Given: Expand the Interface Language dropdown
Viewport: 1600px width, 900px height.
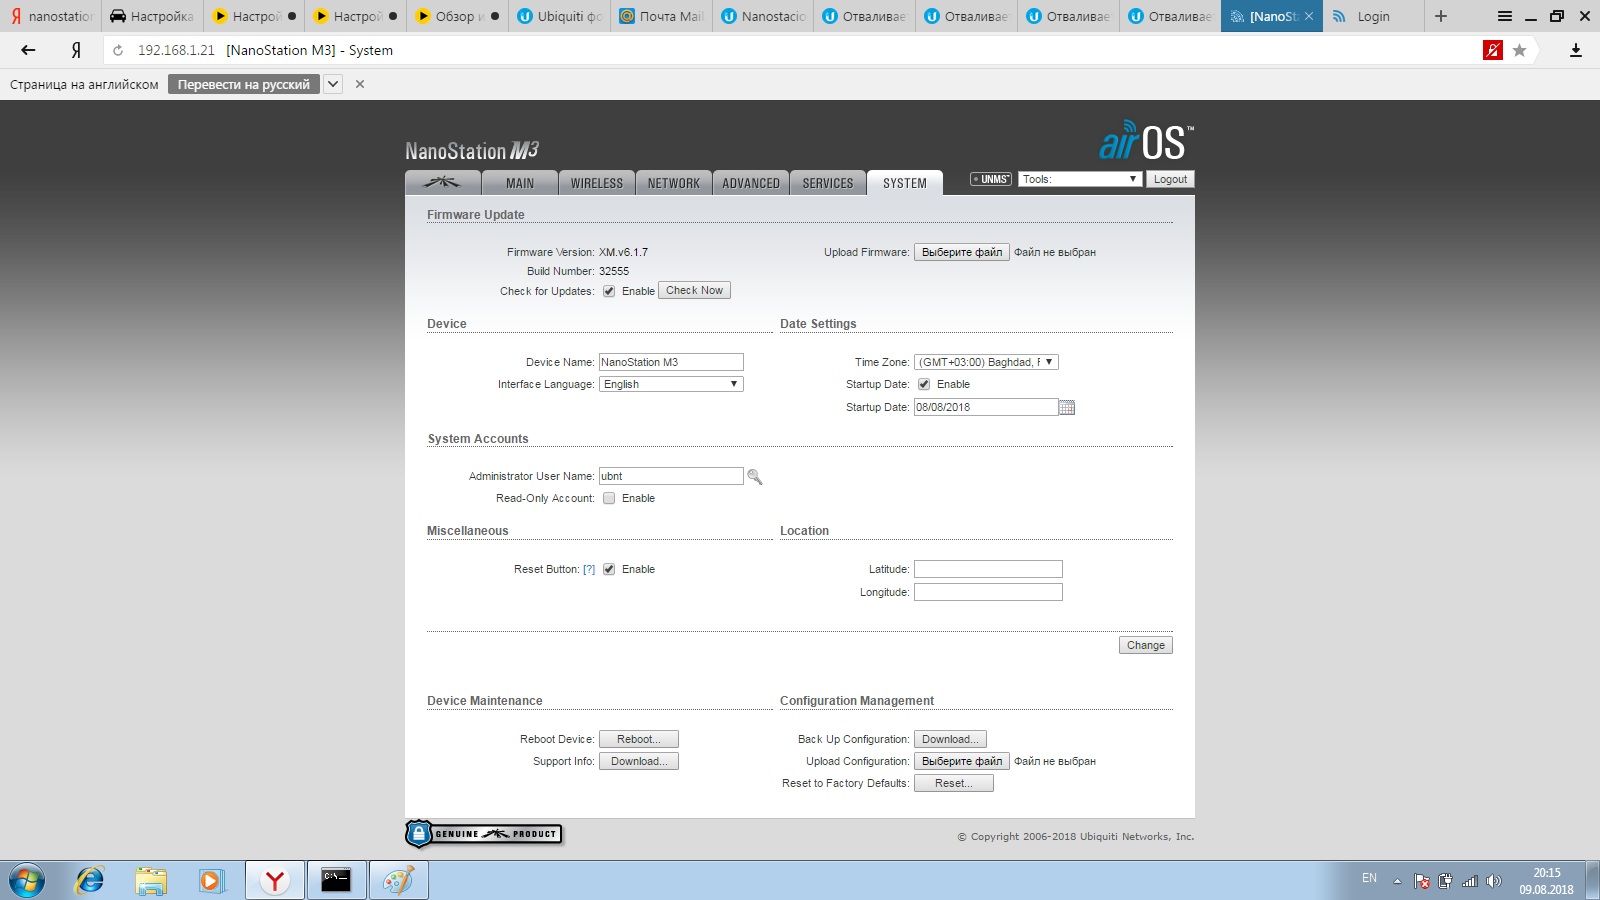Looking at the screenshot, I should pos(672,384).
